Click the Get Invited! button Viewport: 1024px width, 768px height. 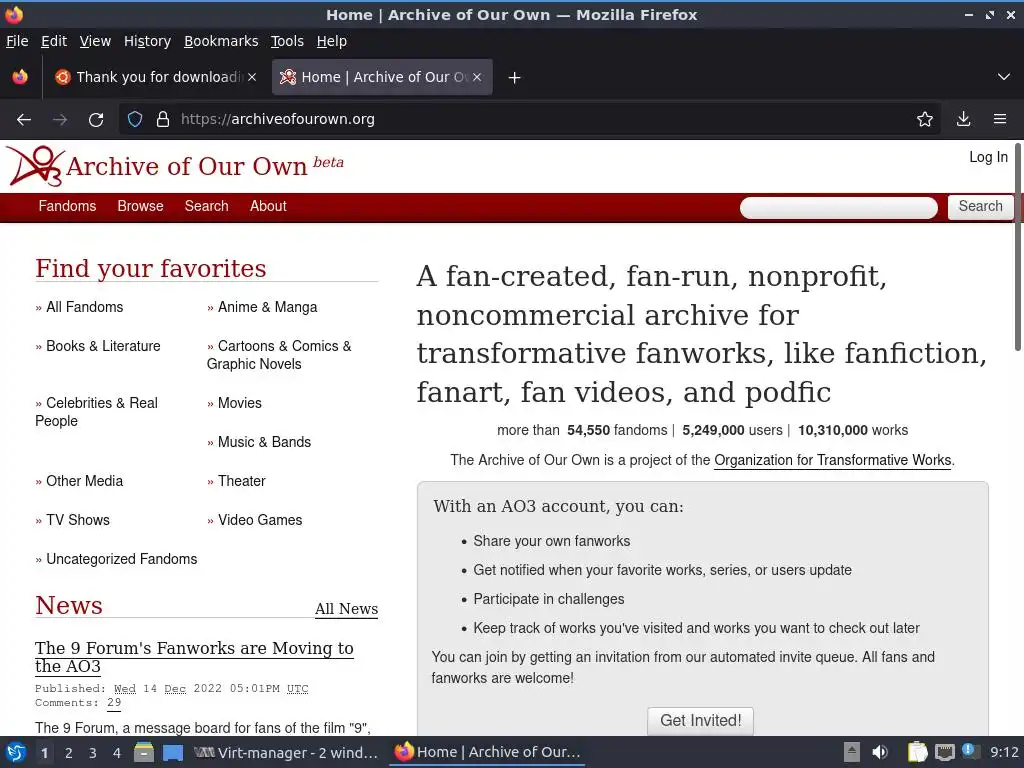pyautogui.click(x=701, y=721)
